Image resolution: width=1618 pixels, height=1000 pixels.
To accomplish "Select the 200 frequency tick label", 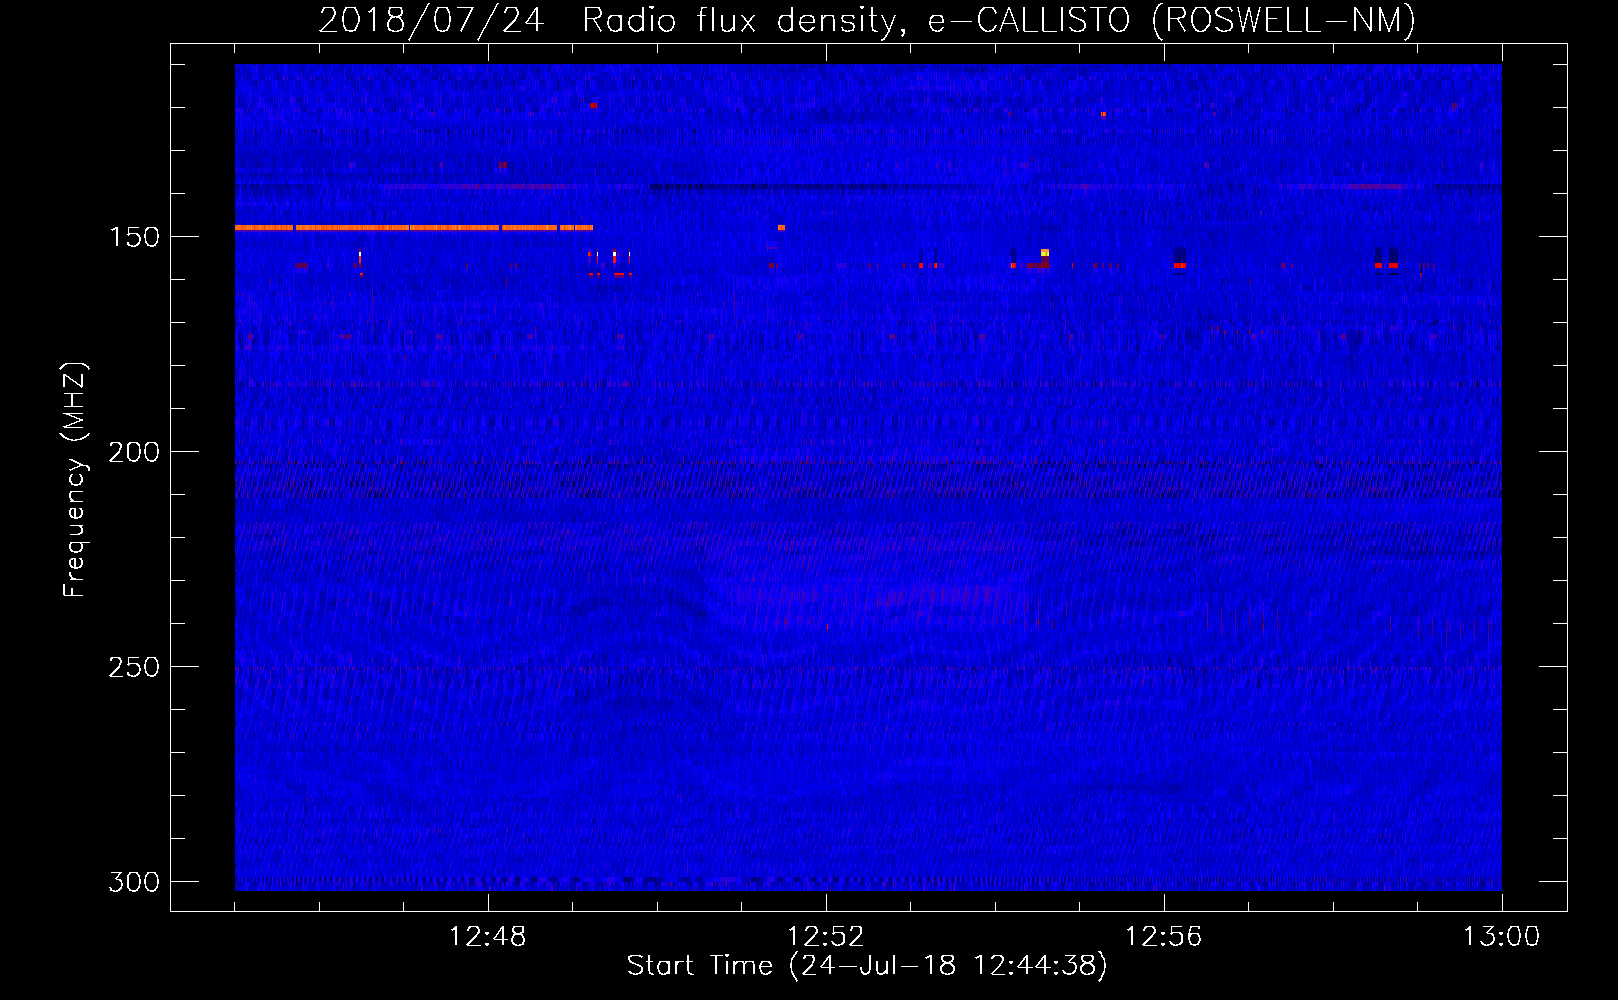I will tap(134, 452).
